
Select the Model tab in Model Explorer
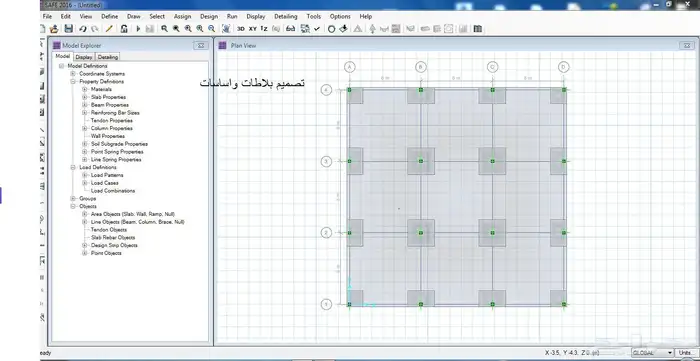coord(62,56)
